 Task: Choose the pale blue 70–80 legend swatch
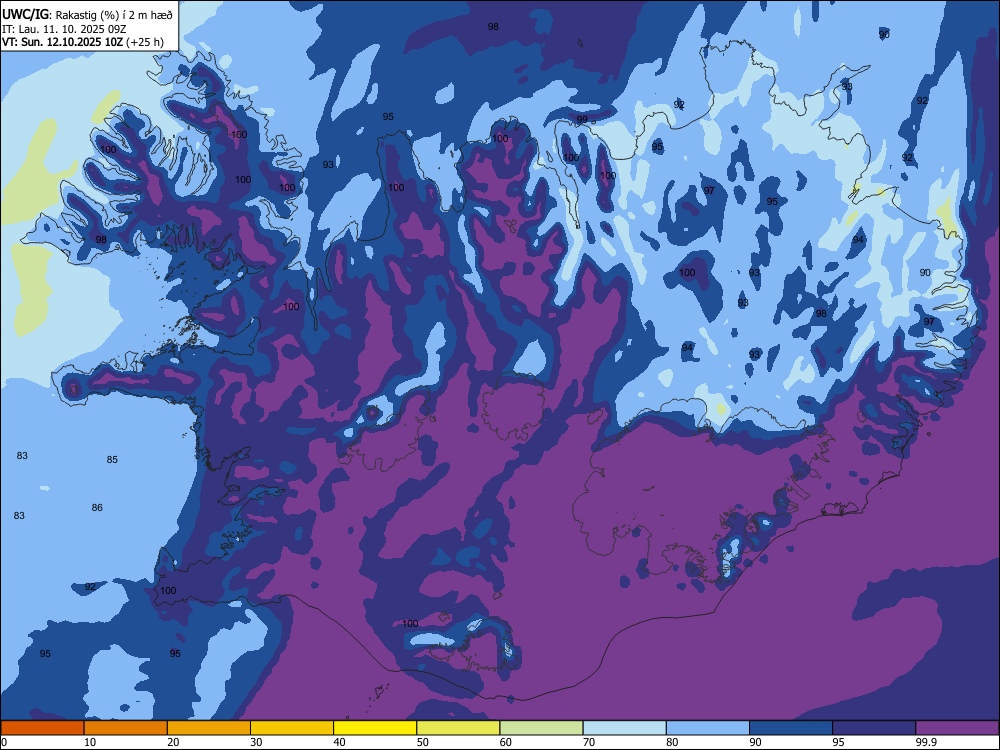pos(624,728)
